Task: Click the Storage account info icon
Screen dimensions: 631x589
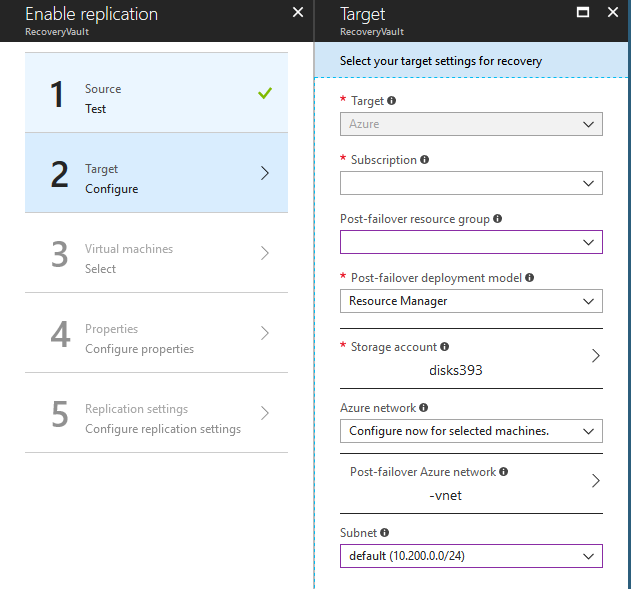Action: [444, 346]
